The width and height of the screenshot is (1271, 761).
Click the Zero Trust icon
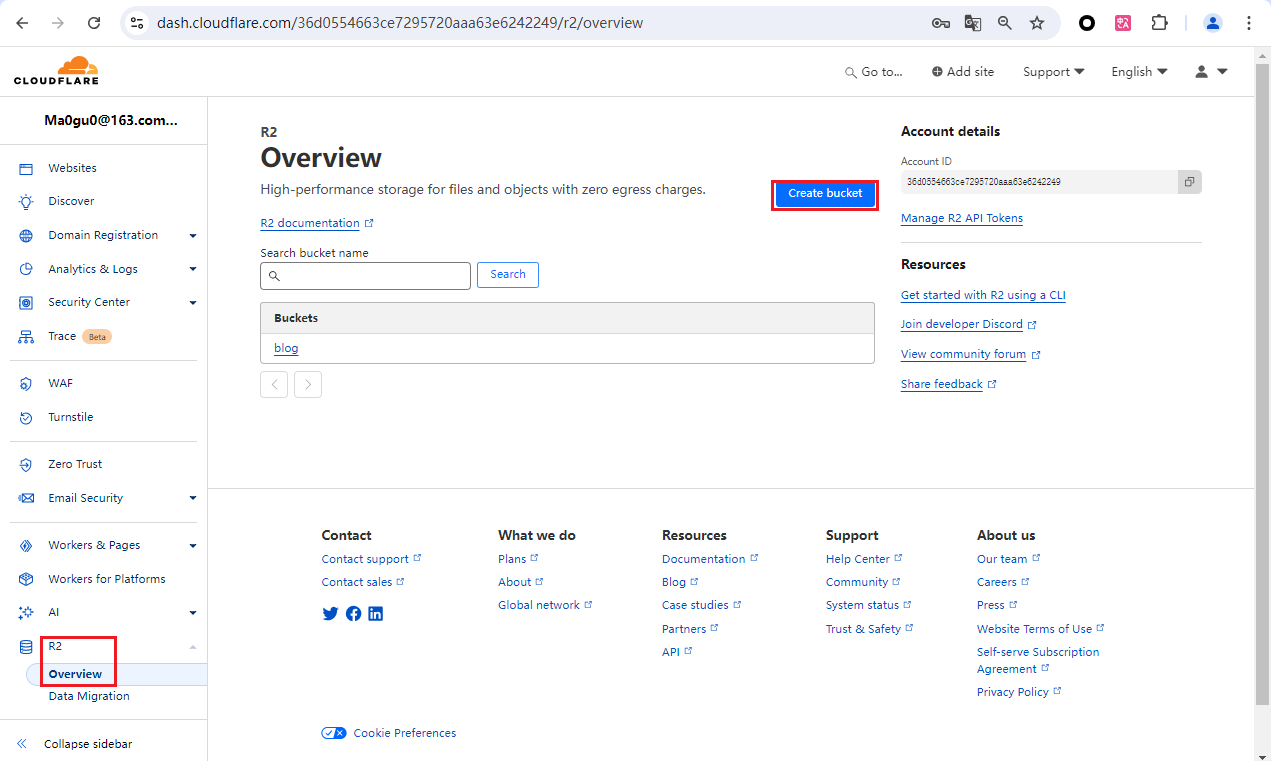point(26,465)
